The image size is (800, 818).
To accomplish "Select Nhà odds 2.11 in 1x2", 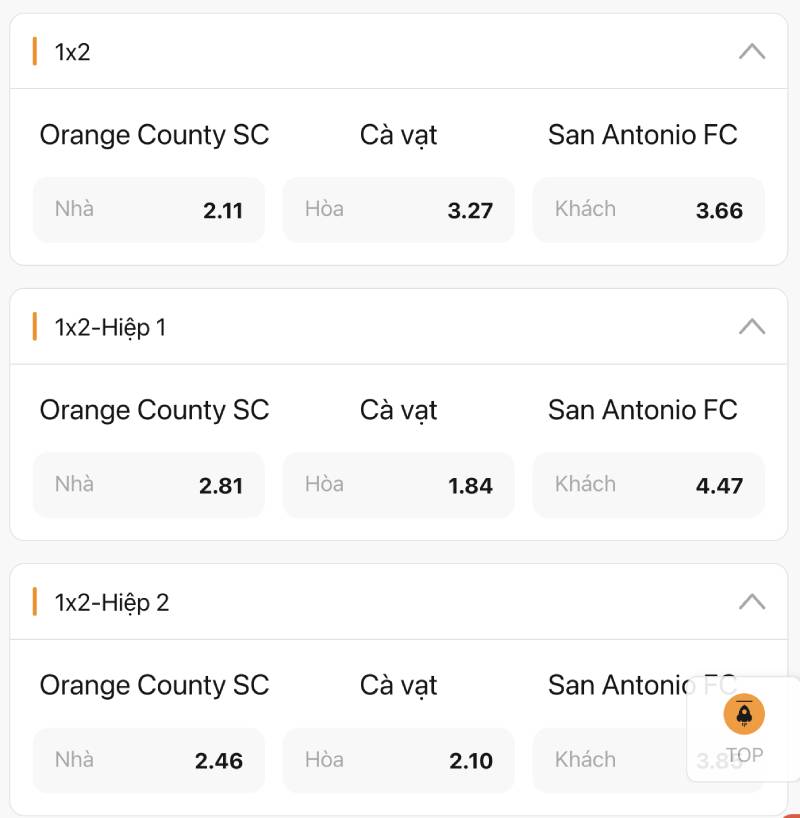I will (149, 210).
